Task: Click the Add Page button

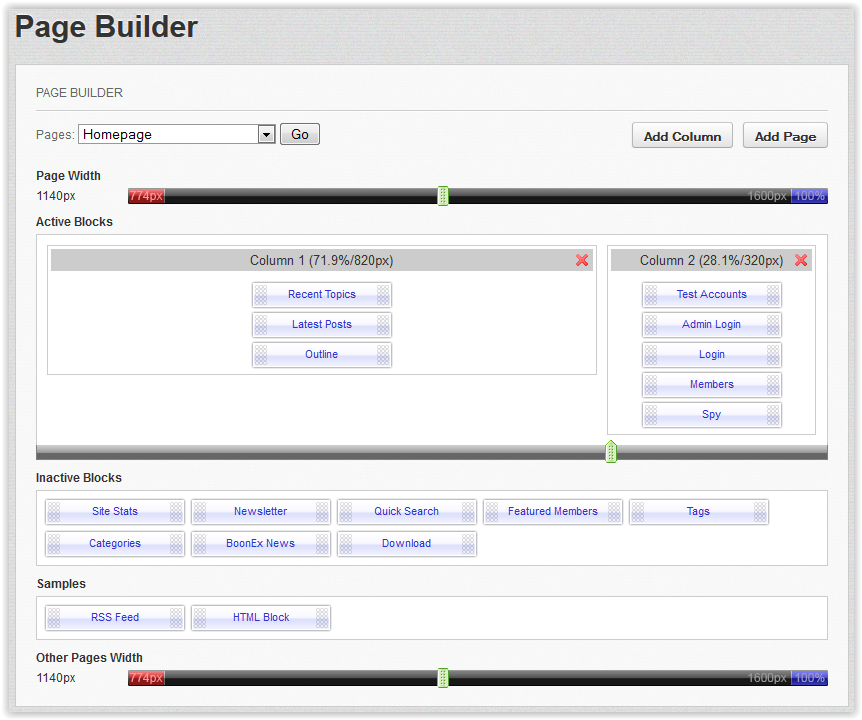Action: click(785, 136)
